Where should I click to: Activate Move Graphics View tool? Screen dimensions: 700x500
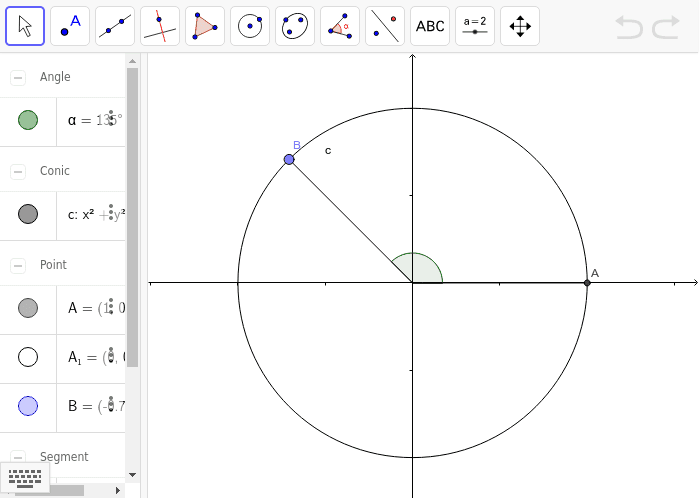coord(520,26)
